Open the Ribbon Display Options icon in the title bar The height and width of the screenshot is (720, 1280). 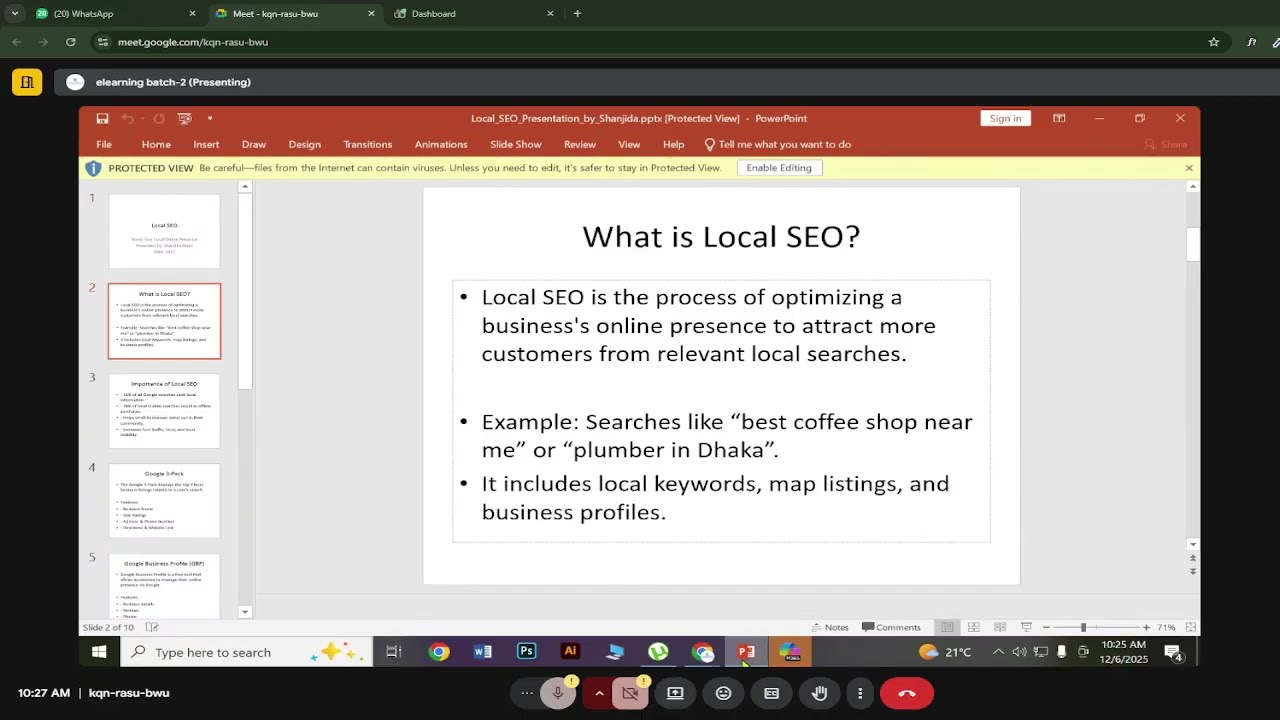(1059, 118)
